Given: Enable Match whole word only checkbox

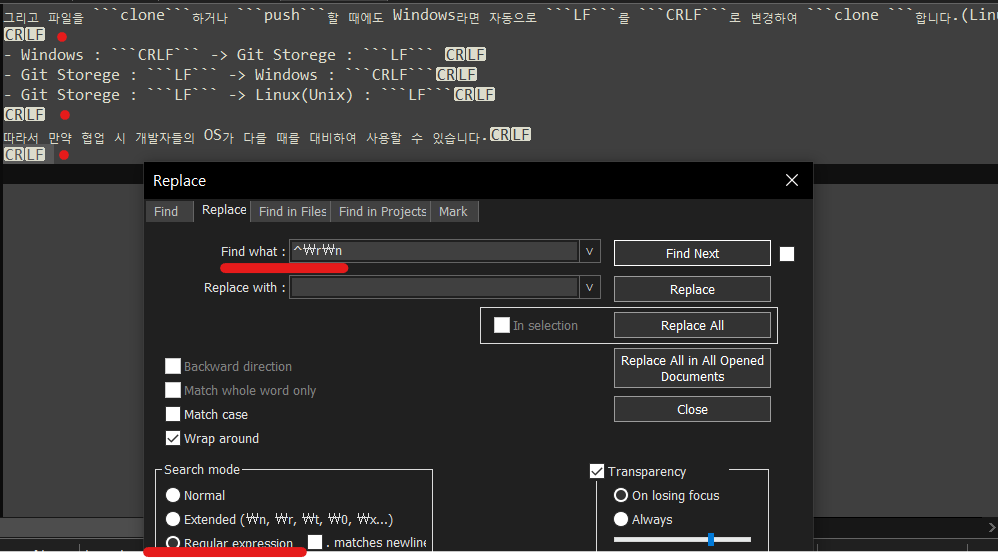Looking at the screenshot, I should tap(172, 390).
